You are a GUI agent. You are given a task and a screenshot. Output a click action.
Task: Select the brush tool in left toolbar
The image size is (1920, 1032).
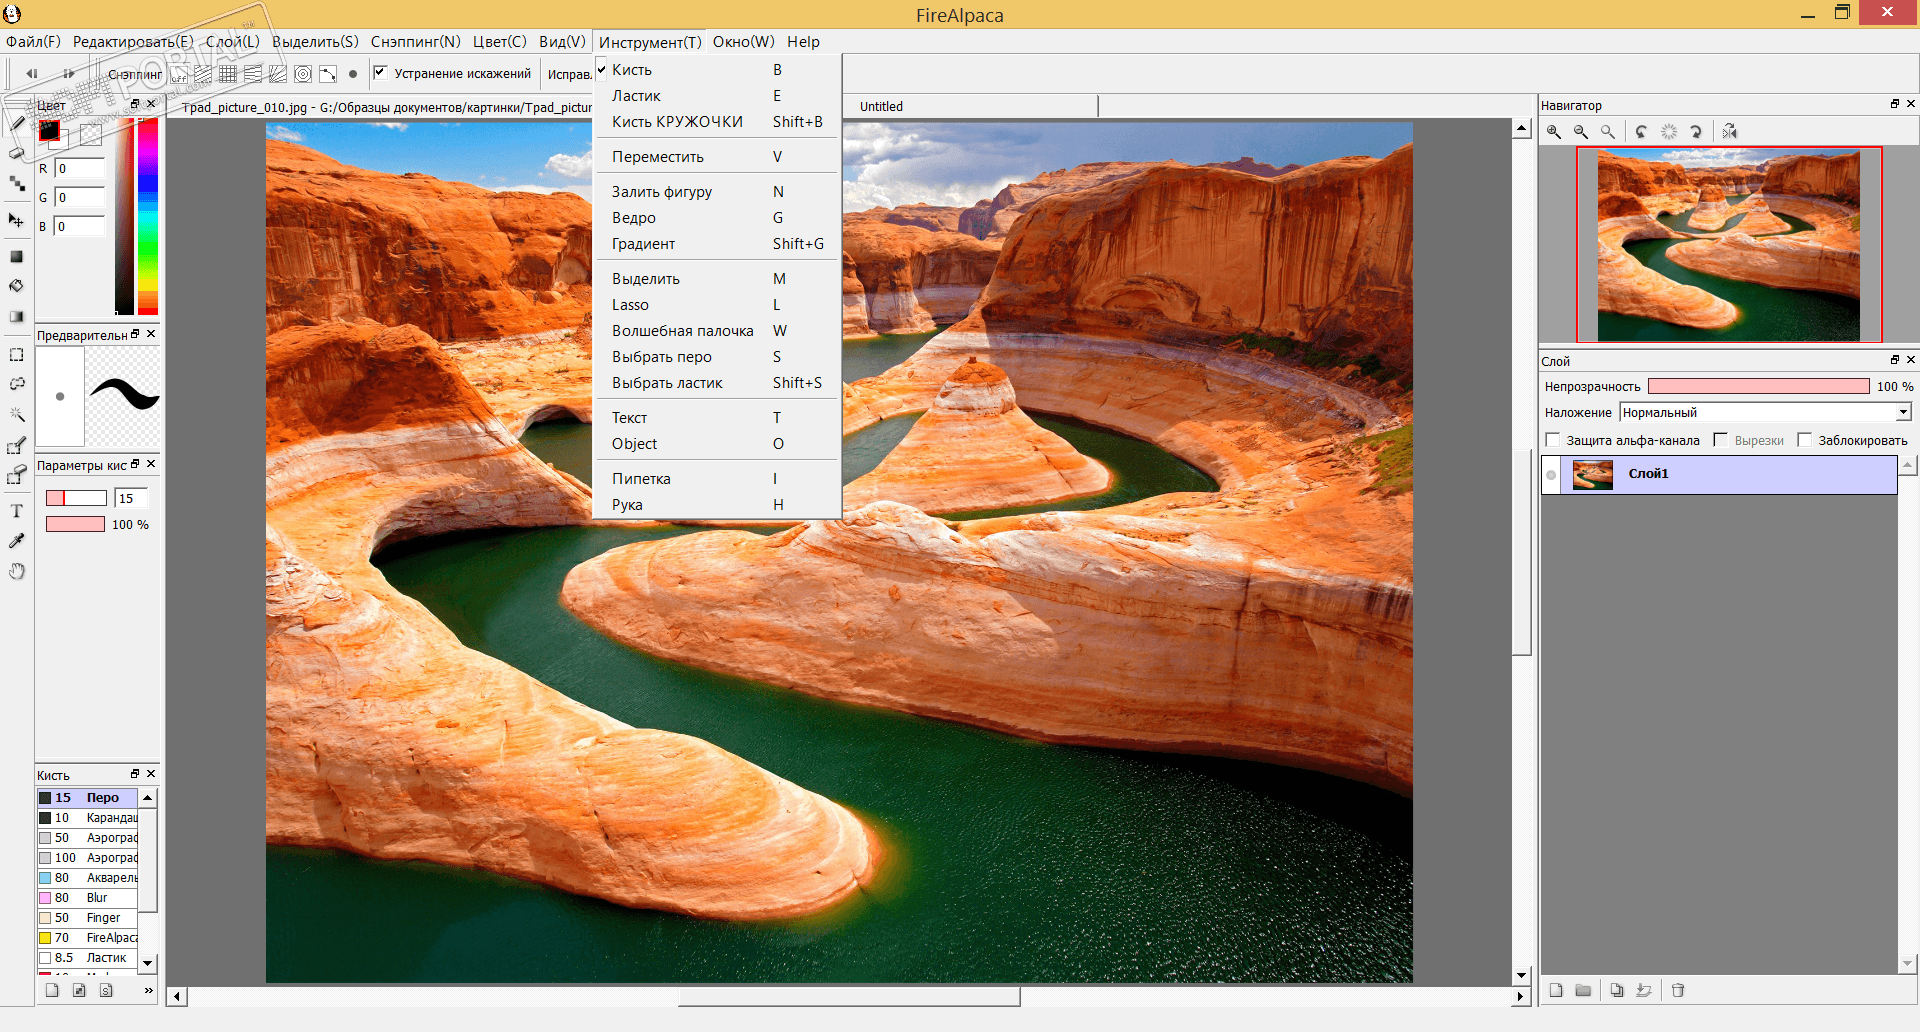coord(17,124)
